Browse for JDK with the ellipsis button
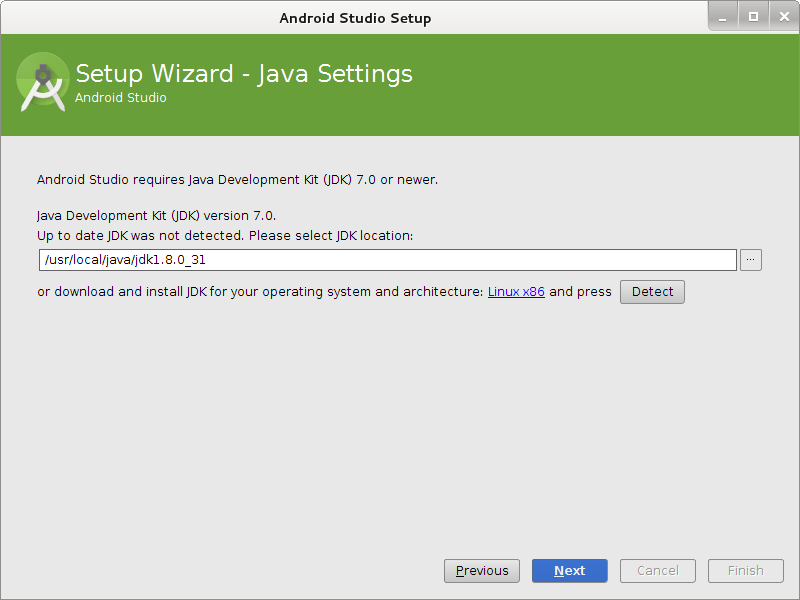This screenshot has width=800, height=600. pyautogui.click(x=751, y=260)
